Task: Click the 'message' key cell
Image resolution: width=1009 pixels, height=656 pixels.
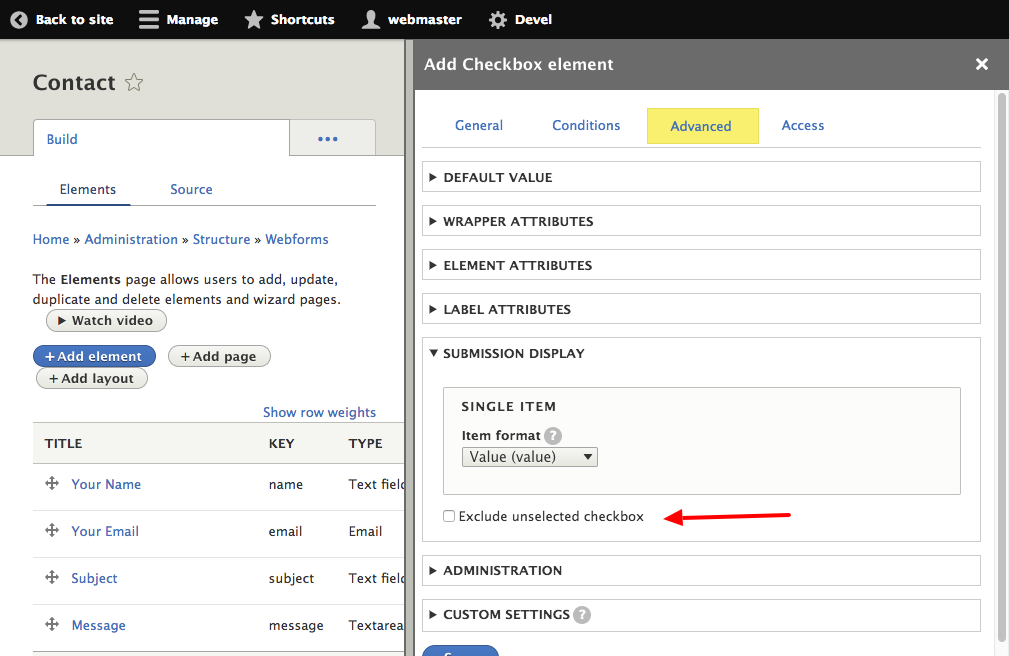Action: [296, 625]
